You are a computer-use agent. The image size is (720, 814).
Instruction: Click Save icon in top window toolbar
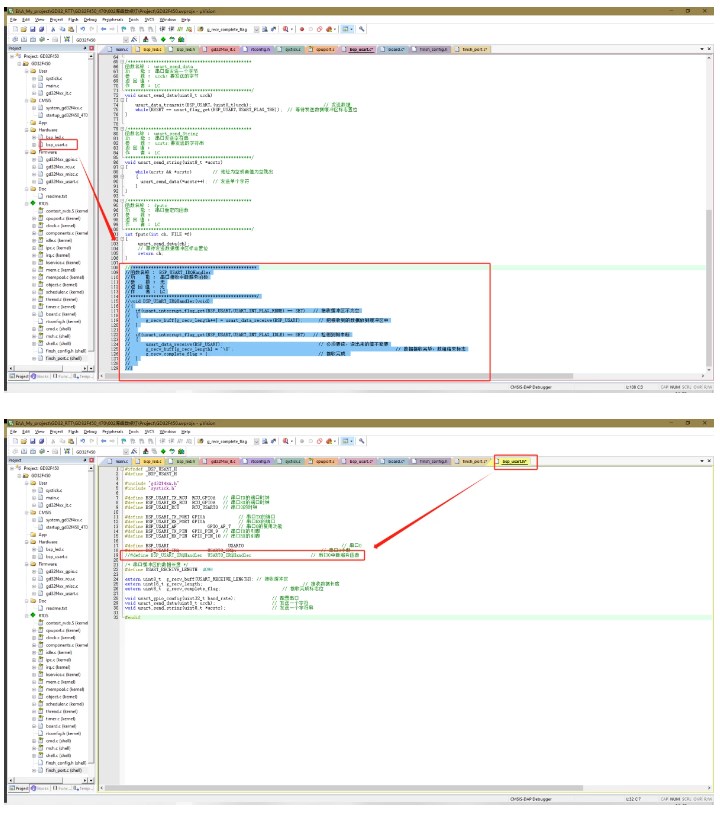[32, 30]
